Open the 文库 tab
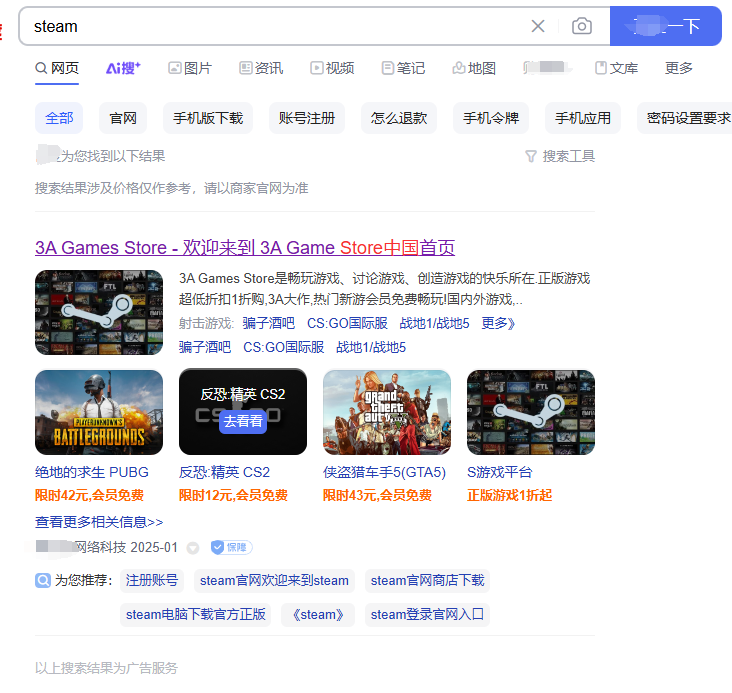Viewport: 732px width, 693px height. coord(616,68)
